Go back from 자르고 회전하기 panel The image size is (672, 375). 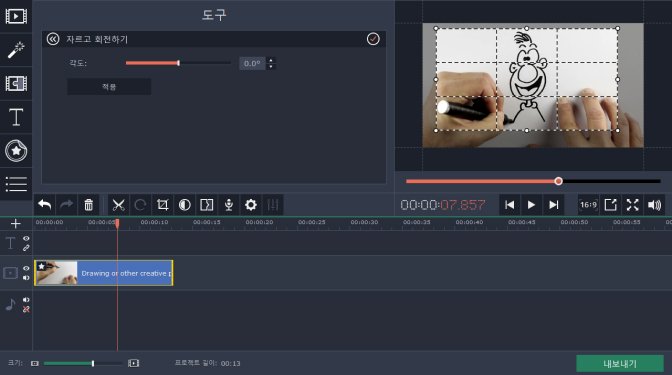(x=53, y=39)
